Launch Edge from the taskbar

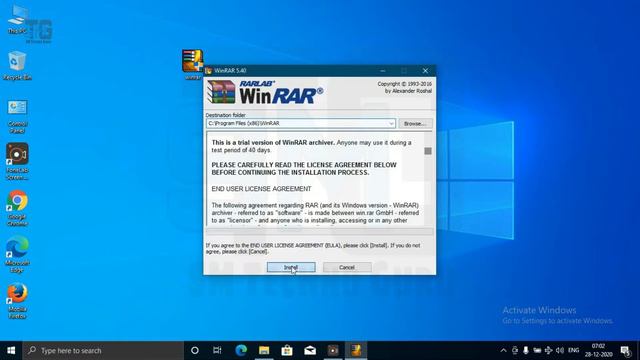point(241,351)
